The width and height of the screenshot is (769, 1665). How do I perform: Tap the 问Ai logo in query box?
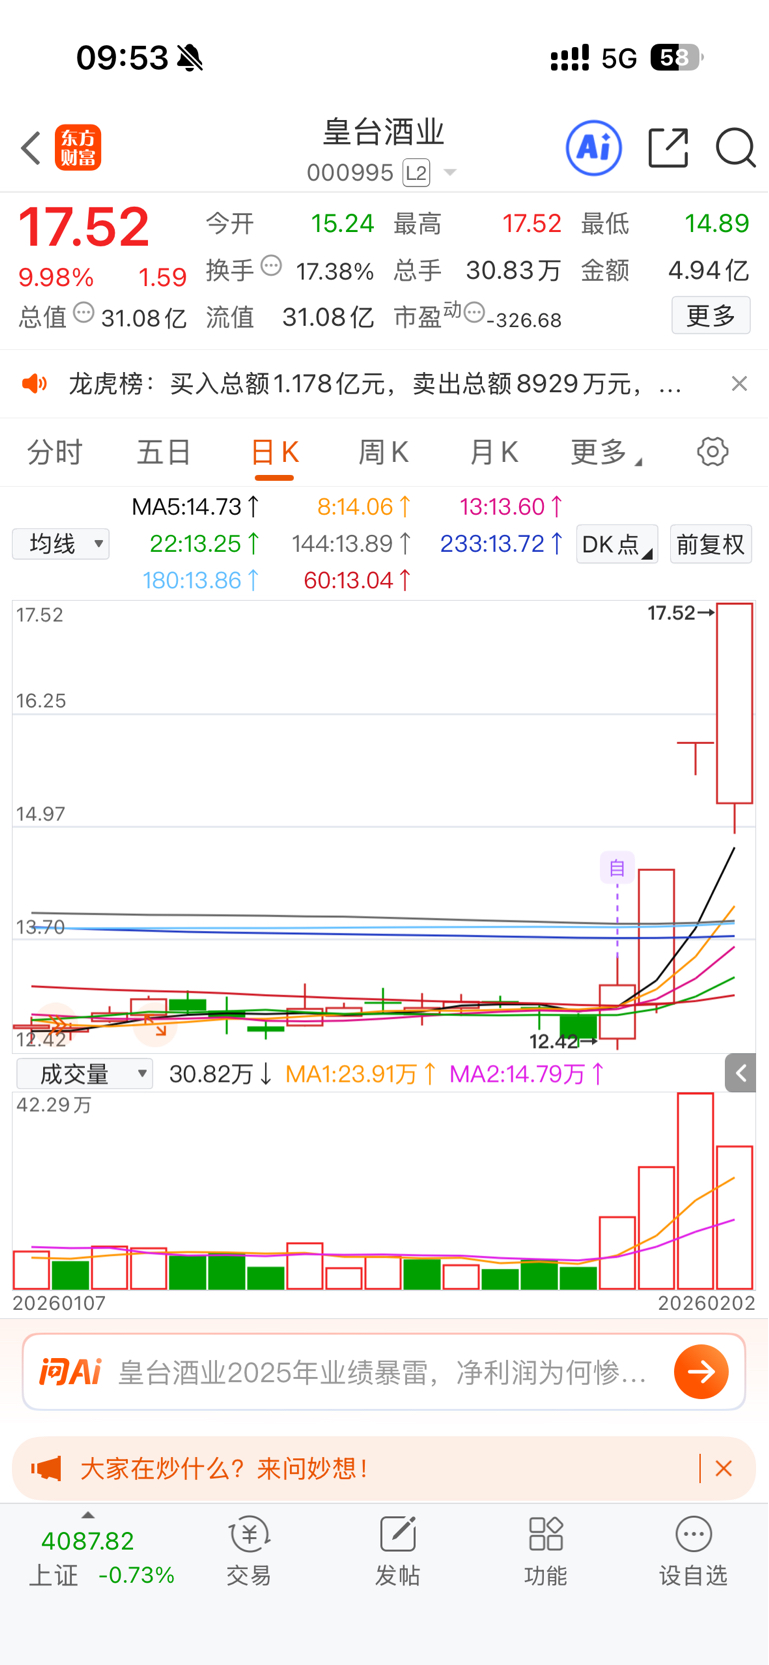click(x=70, y=1372)
